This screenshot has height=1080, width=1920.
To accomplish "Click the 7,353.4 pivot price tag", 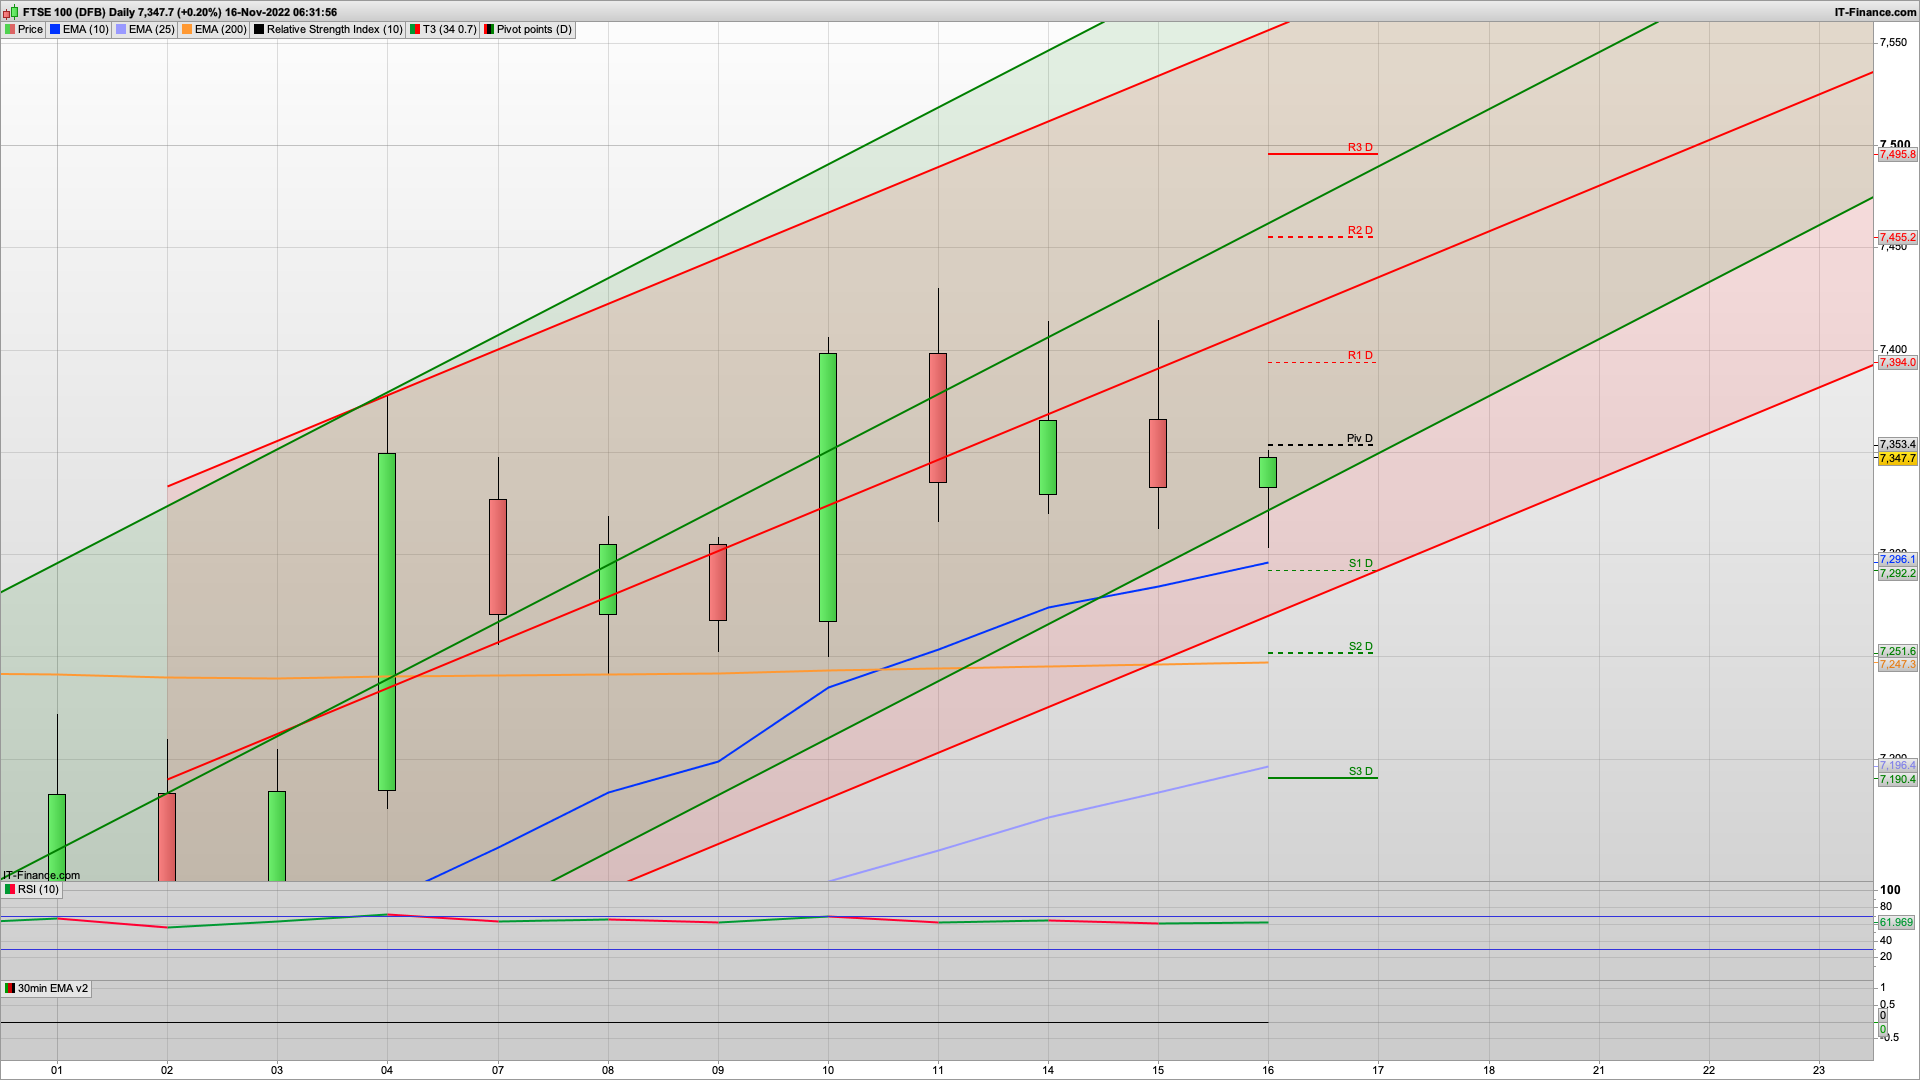I will click(1897, 444).
